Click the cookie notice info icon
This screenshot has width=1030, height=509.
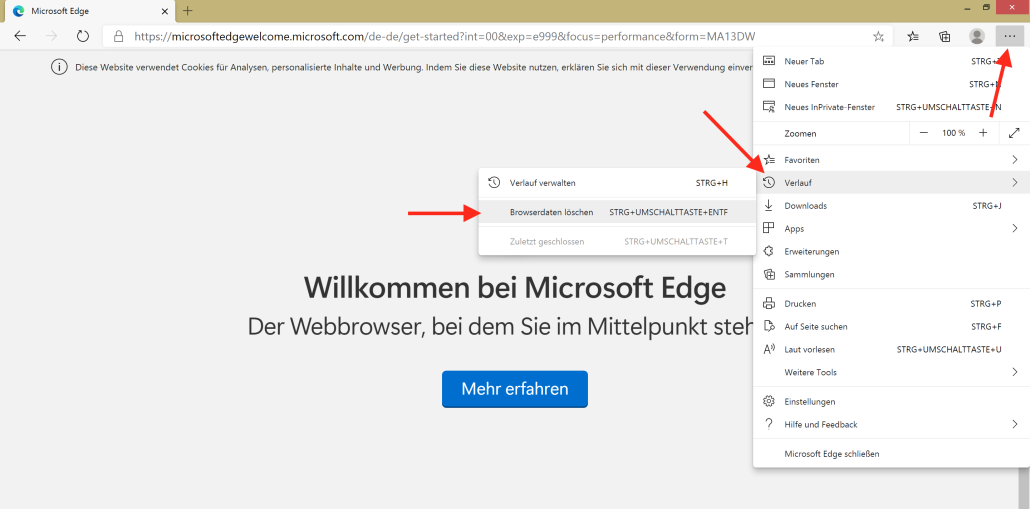[x=60, y=67]
